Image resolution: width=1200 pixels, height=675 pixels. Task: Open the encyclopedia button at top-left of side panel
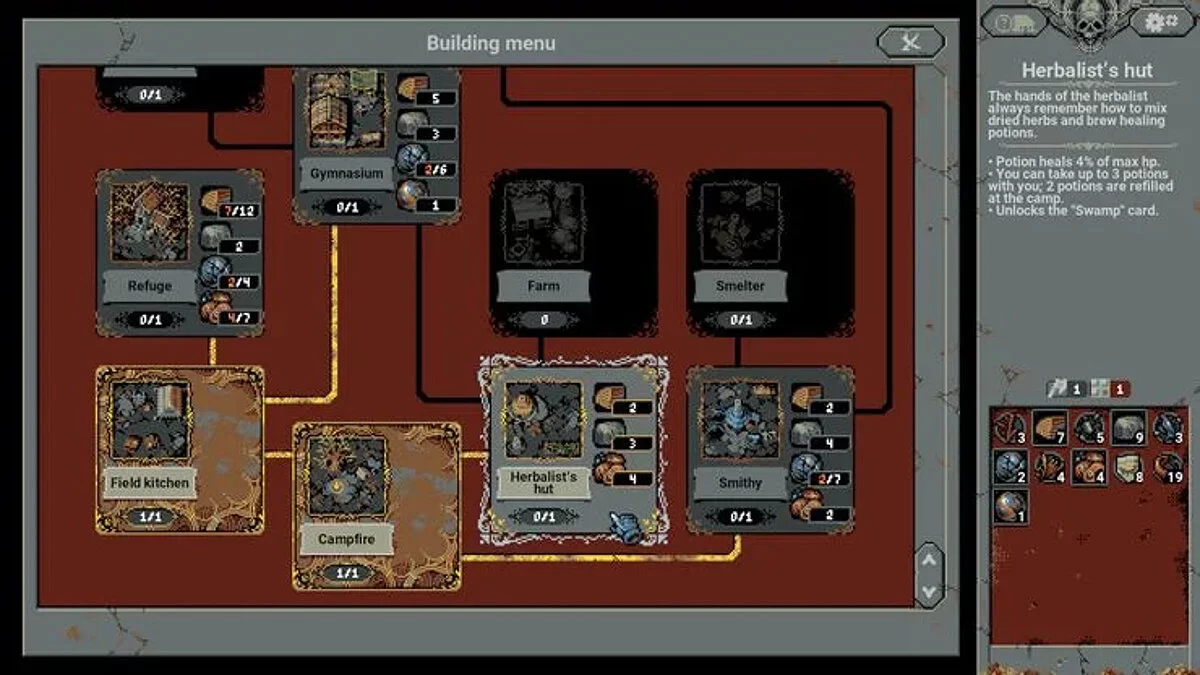click(x=1015, y=21)
